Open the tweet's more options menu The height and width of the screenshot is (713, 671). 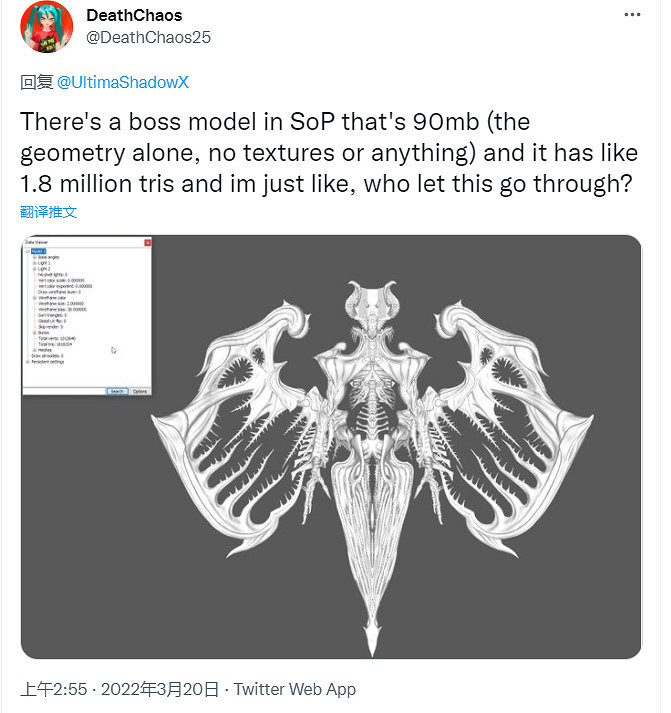(x=632, y=16)
